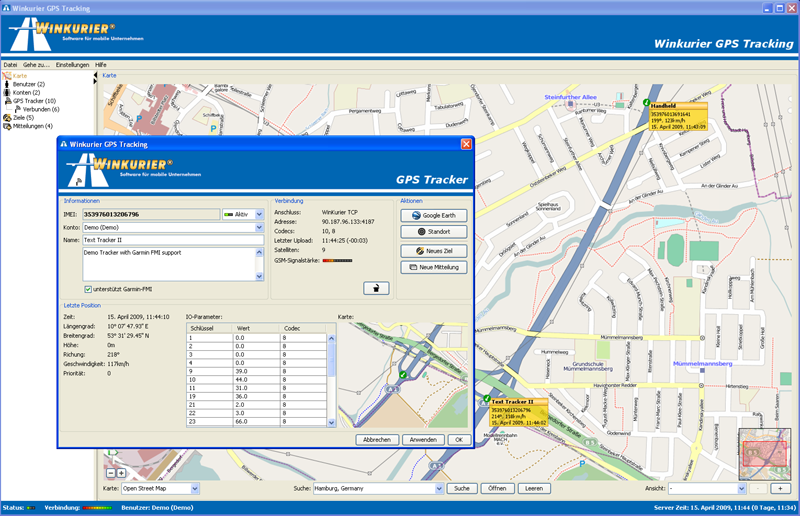Viewport: 800px width, 516px height.
Task: Zoom in map with small plus icon
Action: (121, 472)
